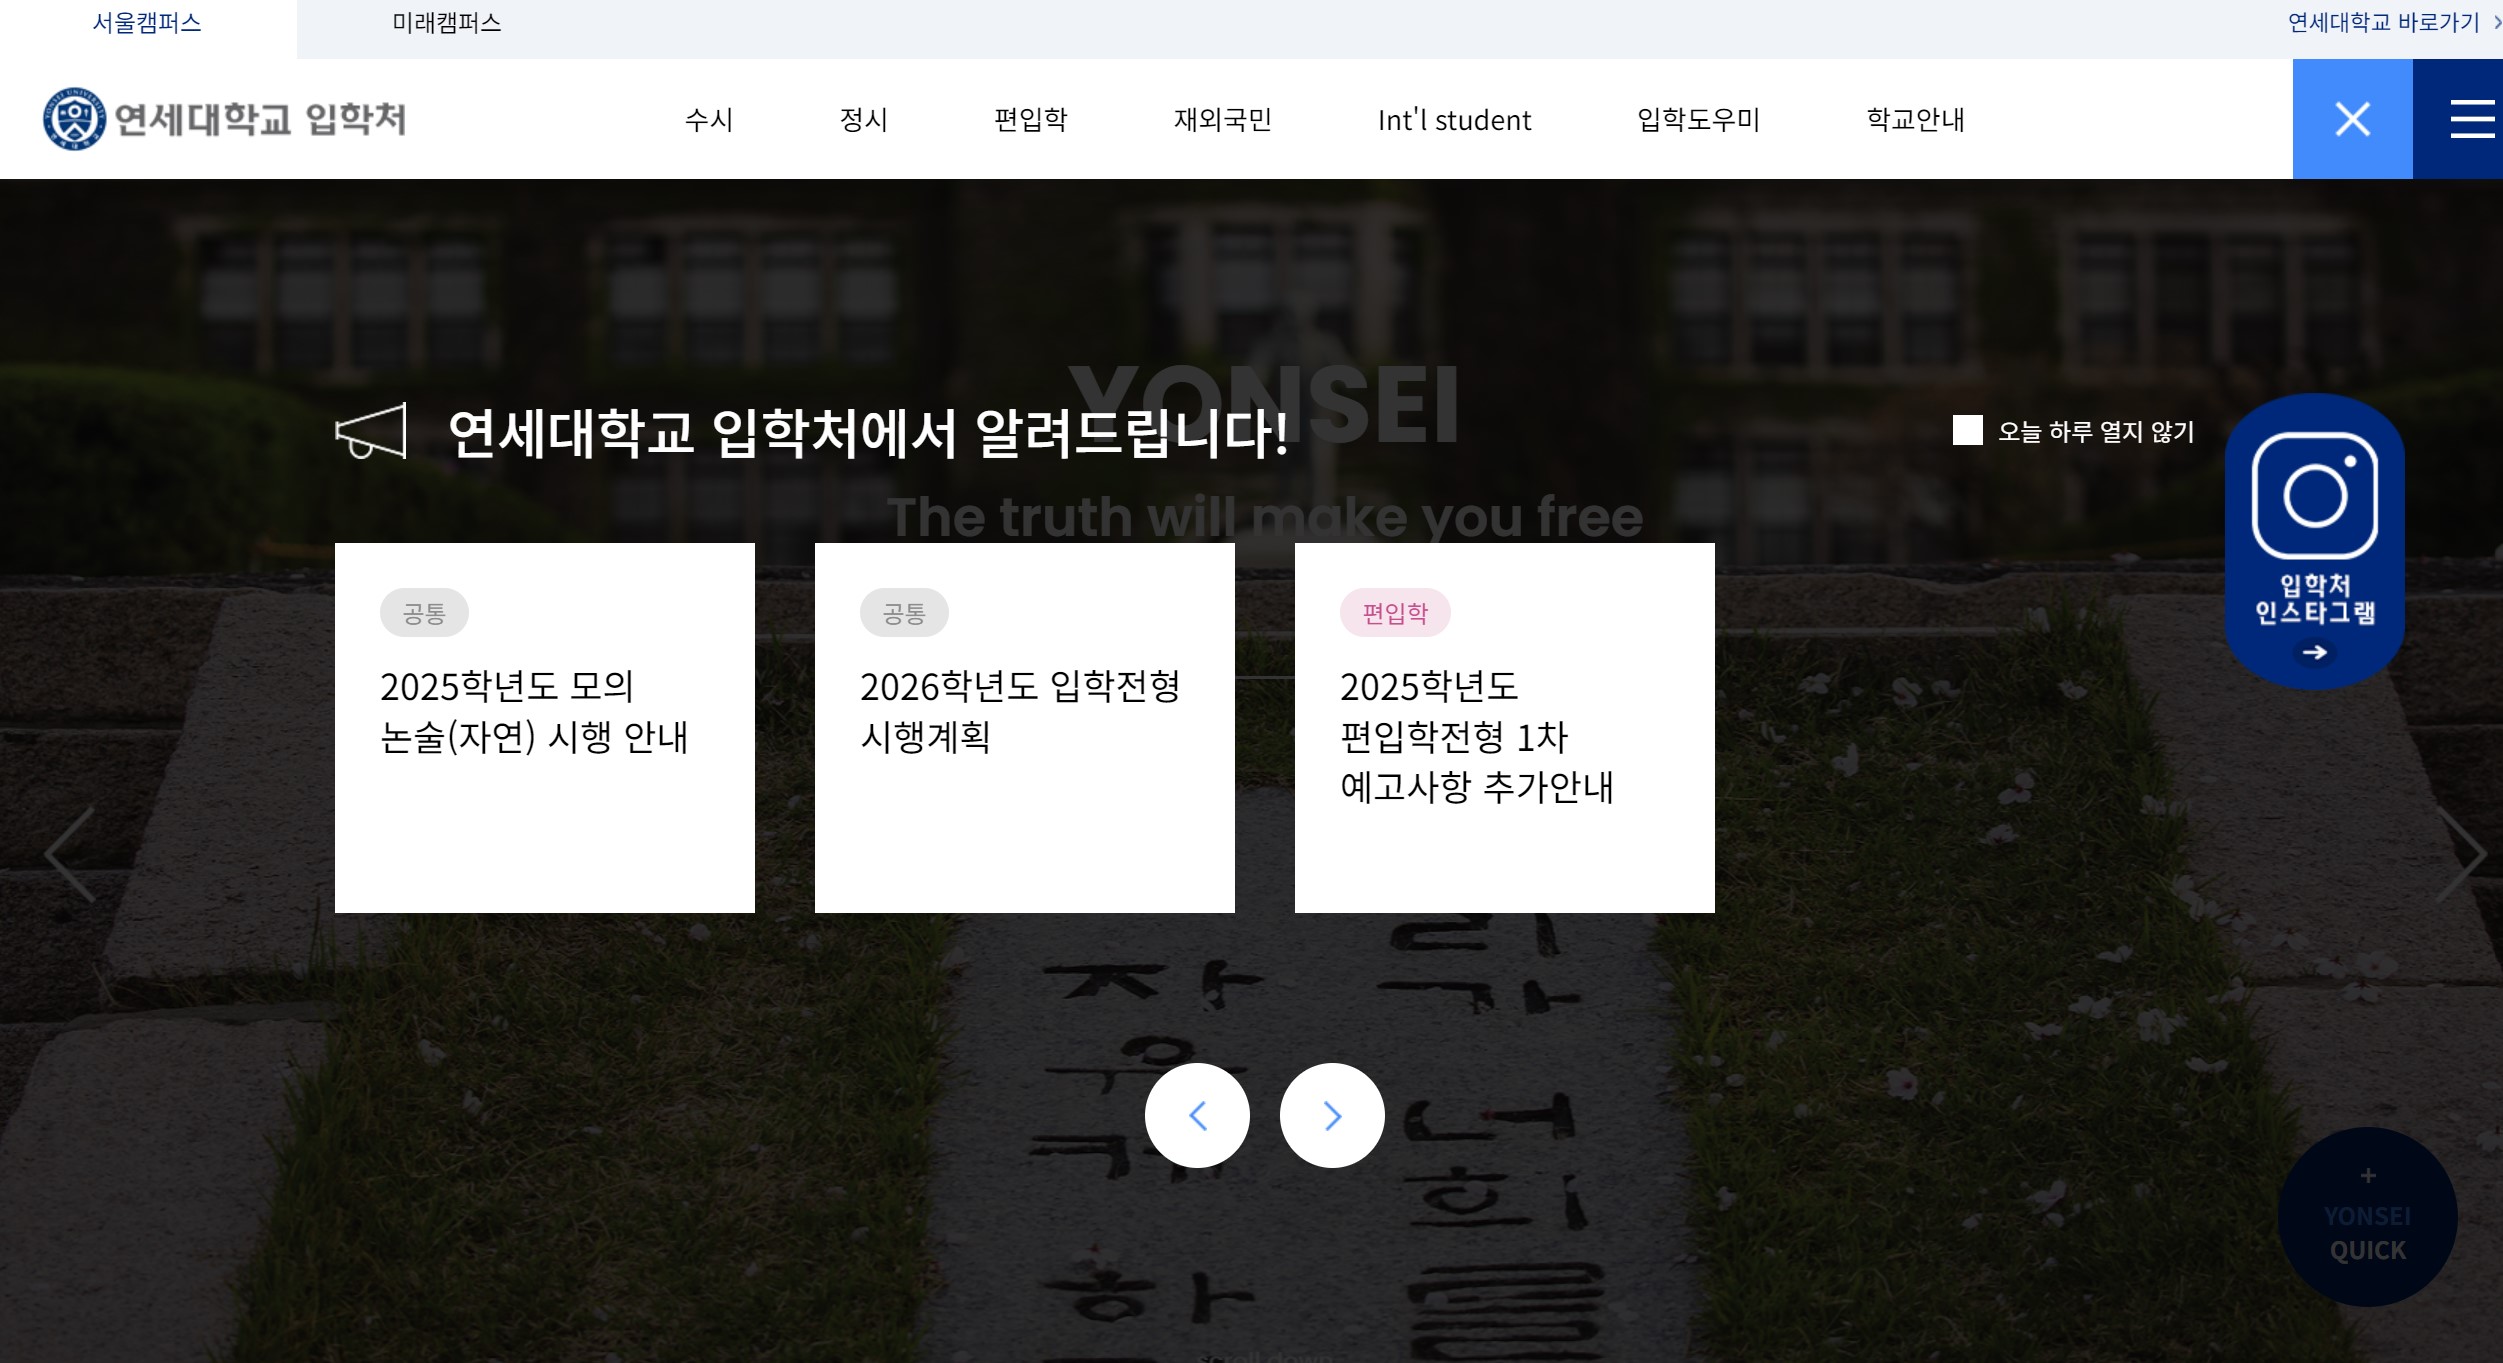
Task: Open the 편입학 menu
Action: 1030,120
